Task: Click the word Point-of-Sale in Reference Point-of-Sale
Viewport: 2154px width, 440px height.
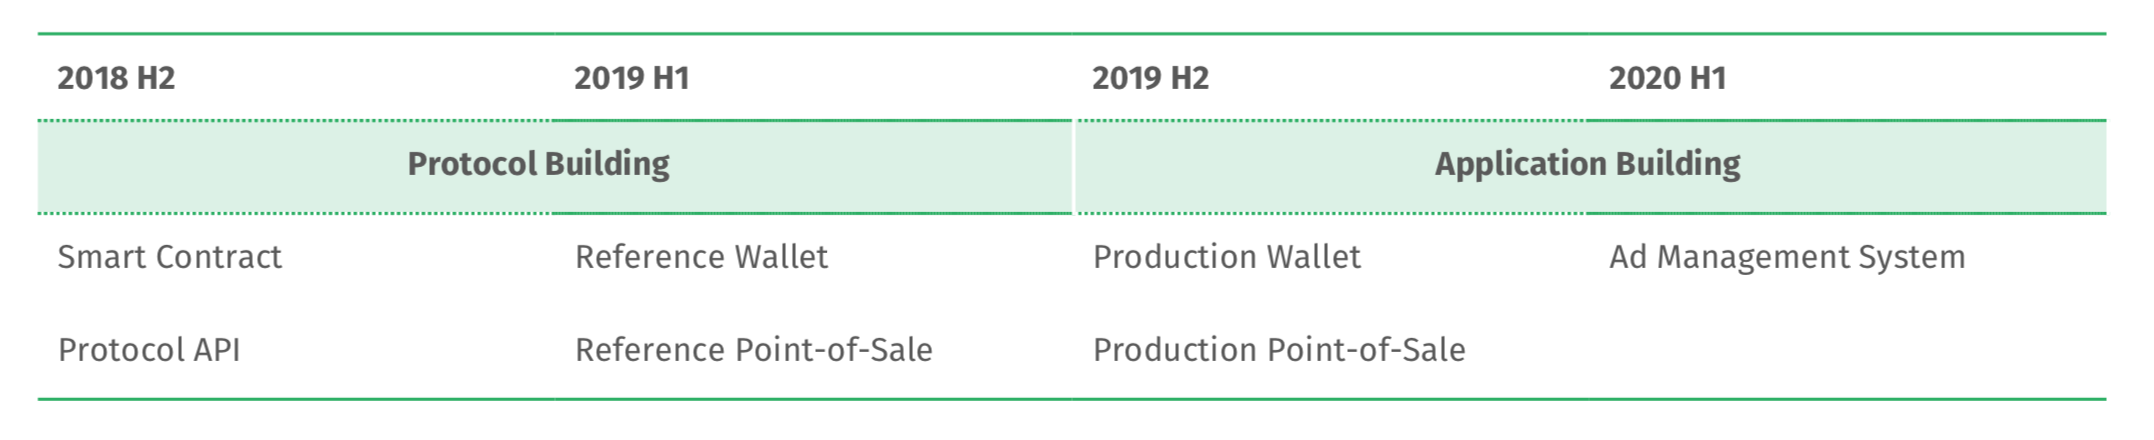Action: pos(834,350)
